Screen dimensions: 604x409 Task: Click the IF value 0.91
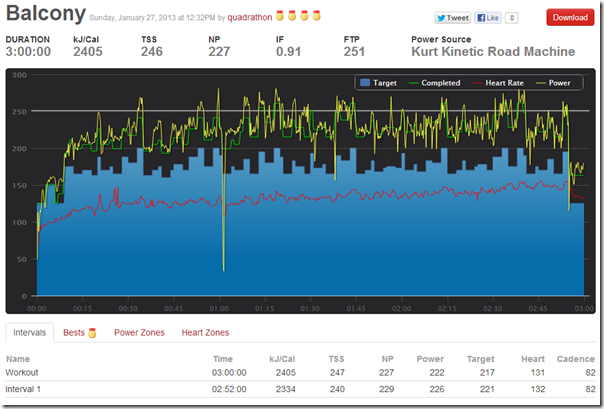(x=288, y=52)
